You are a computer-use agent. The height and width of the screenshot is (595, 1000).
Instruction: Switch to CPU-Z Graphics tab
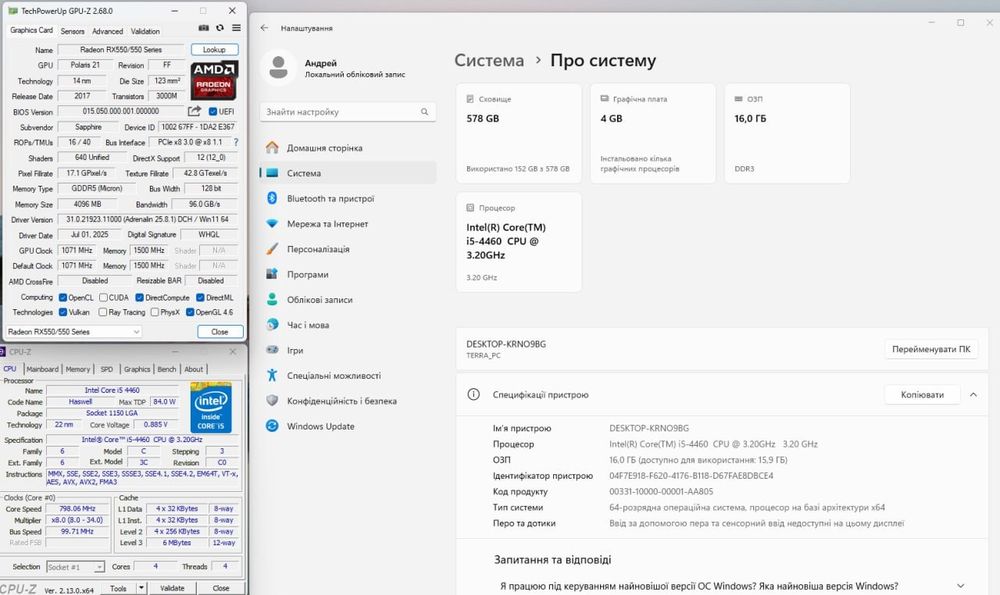pos(137,369)
